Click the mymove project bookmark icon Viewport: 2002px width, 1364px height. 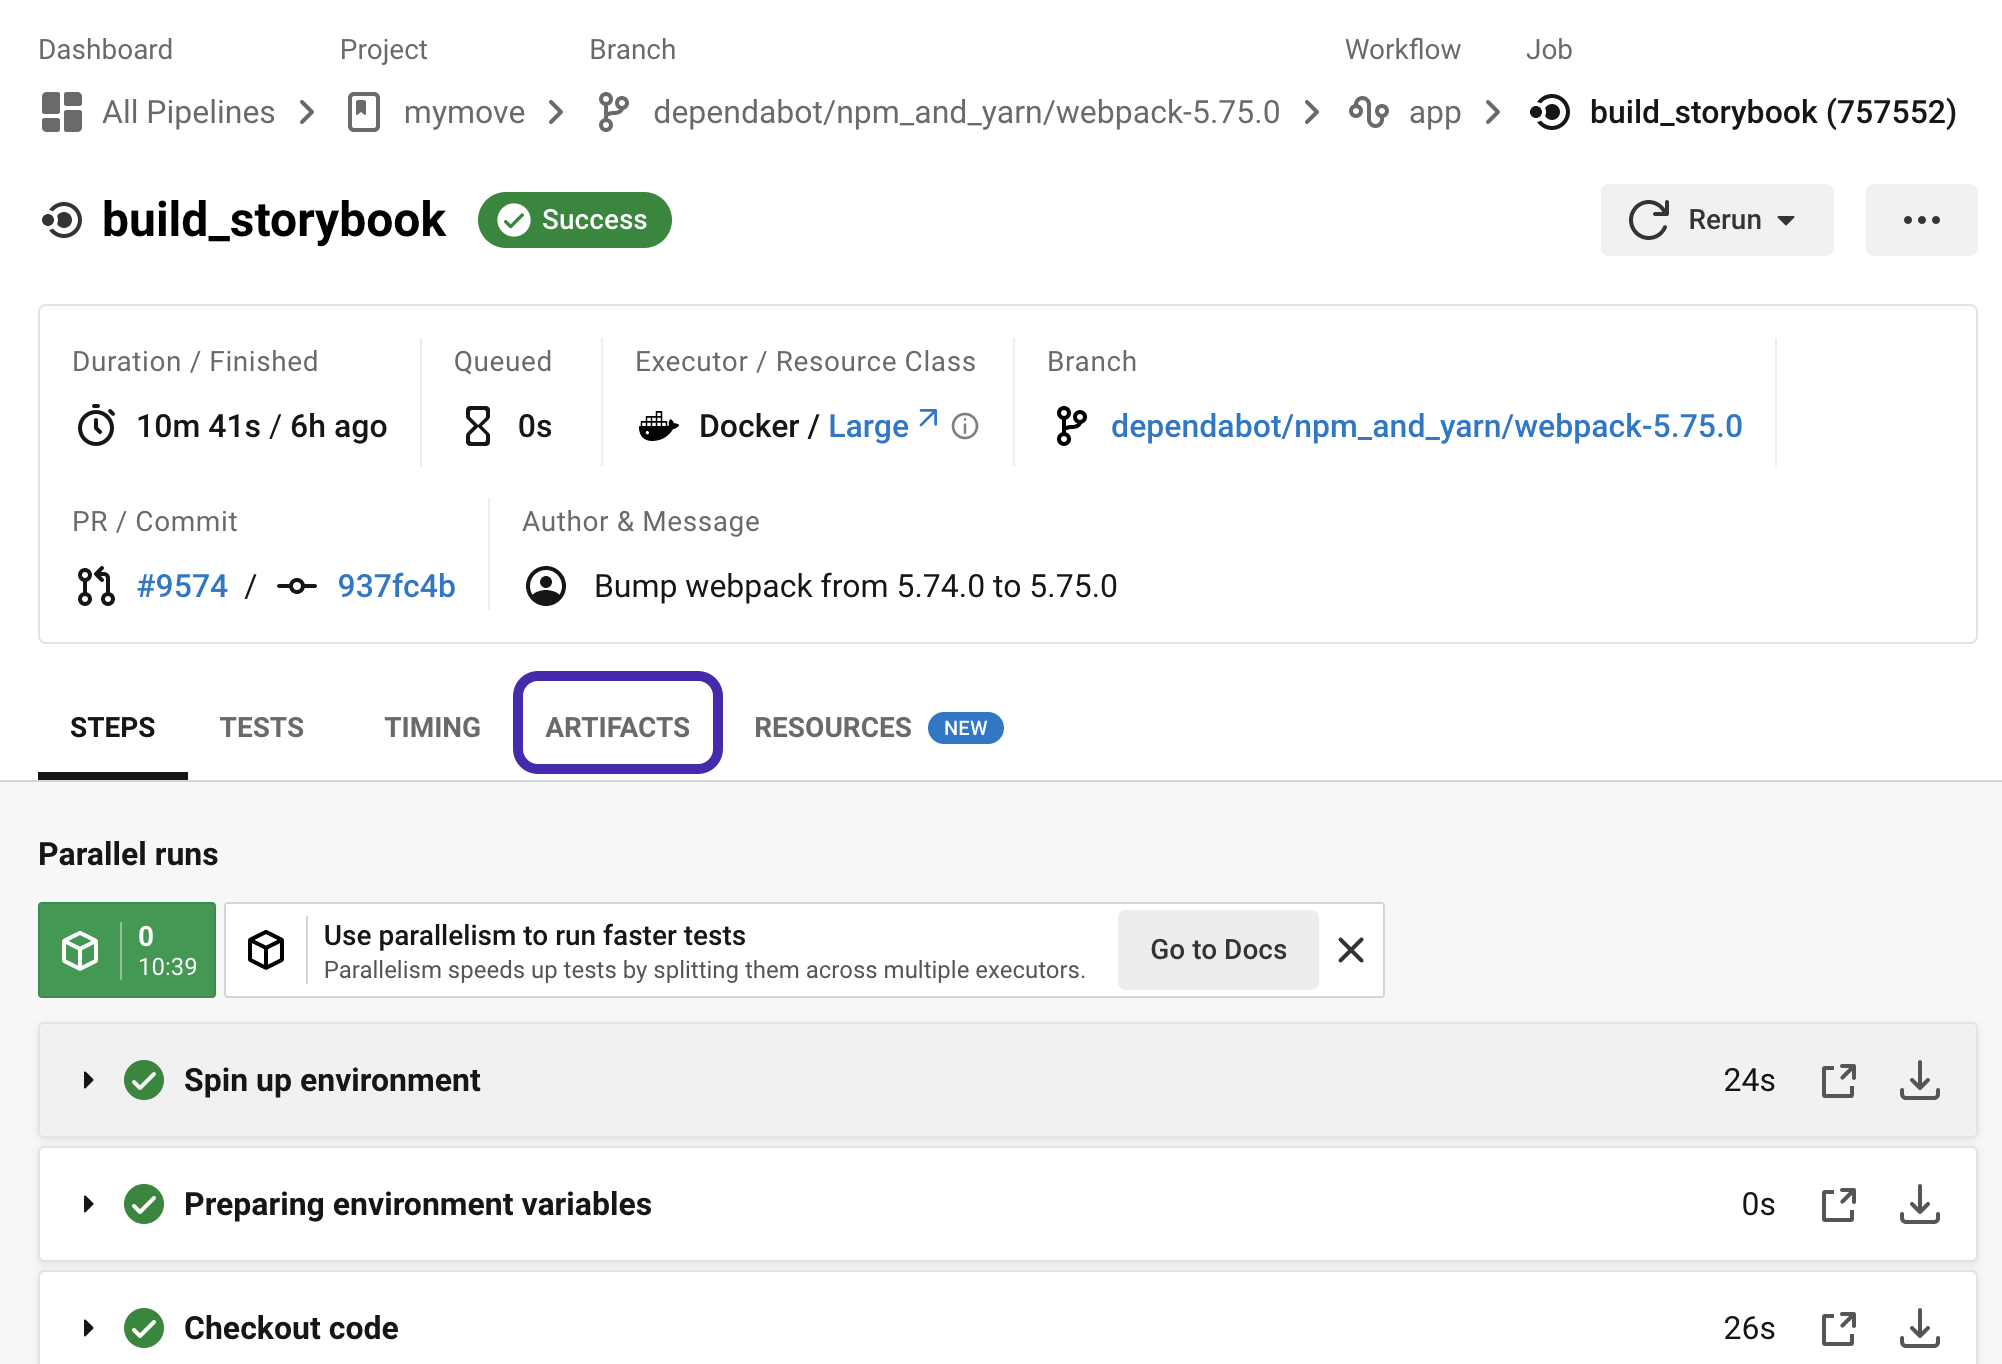pyautogui.click(x=364, y=112)
